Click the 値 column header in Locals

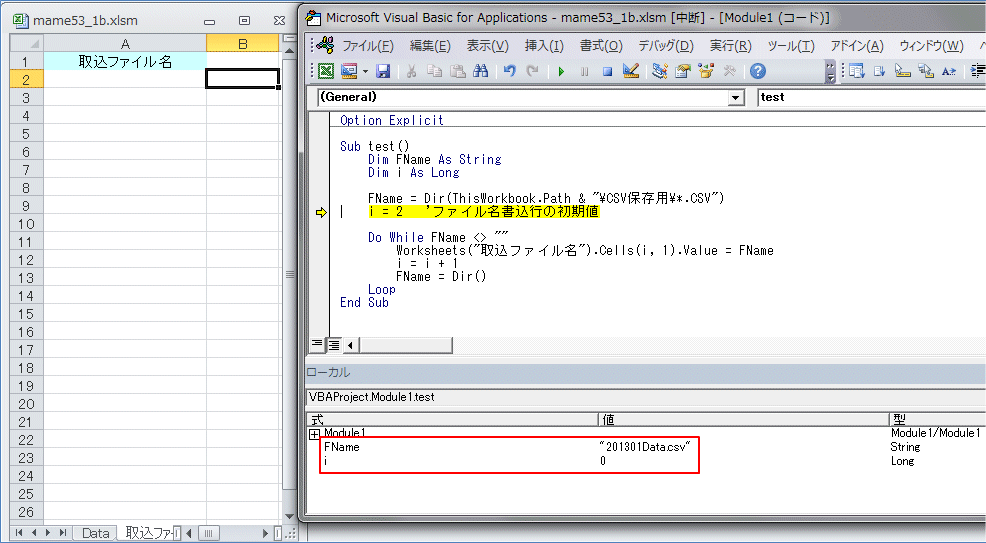(x=742, y=419)
